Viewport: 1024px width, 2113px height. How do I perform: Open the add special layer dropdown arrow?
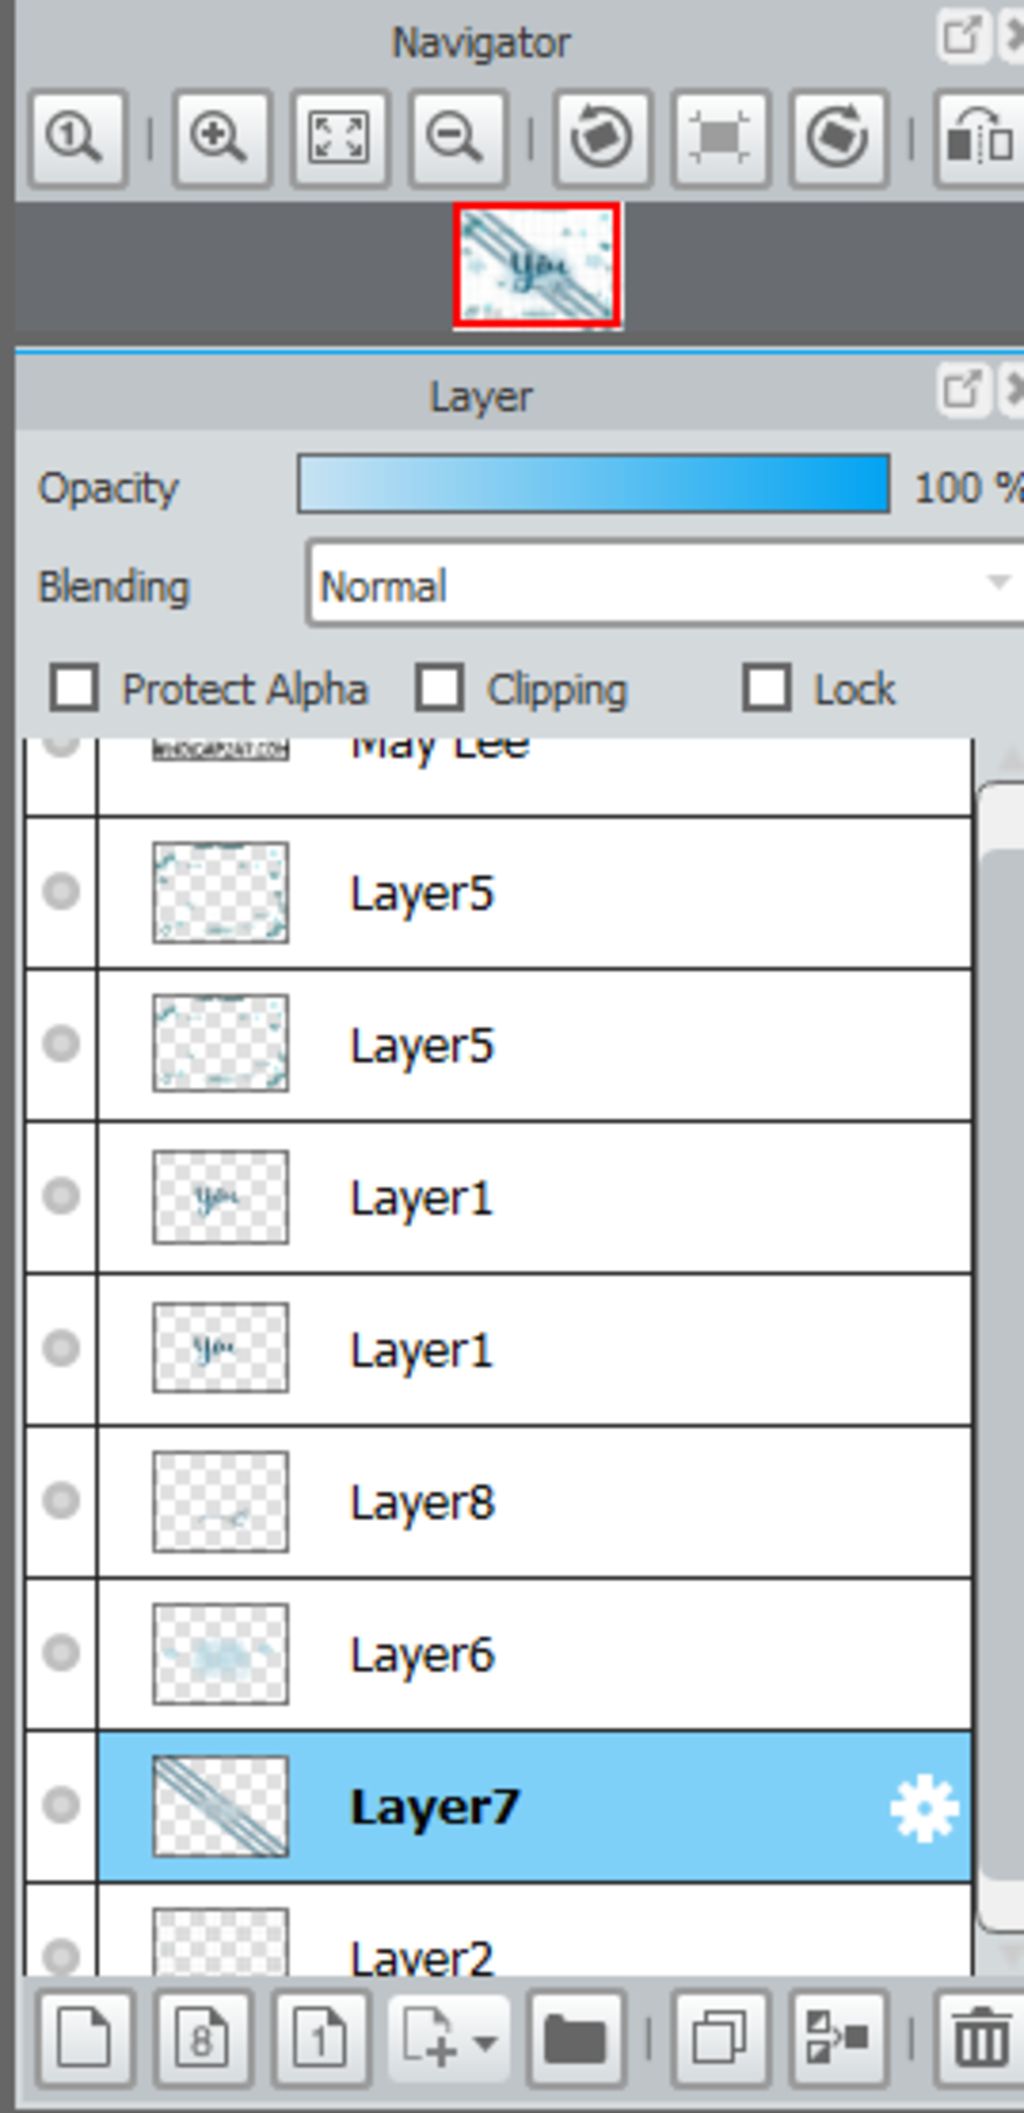(484, 2042)
